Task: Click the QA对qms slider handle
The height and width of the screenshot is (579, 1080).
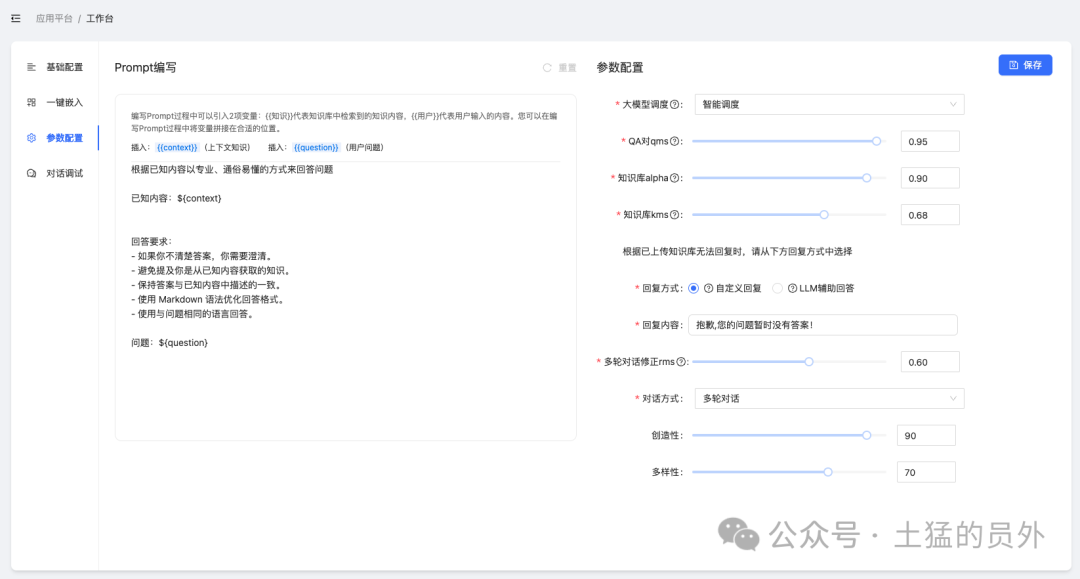Action: pos(876,141)
